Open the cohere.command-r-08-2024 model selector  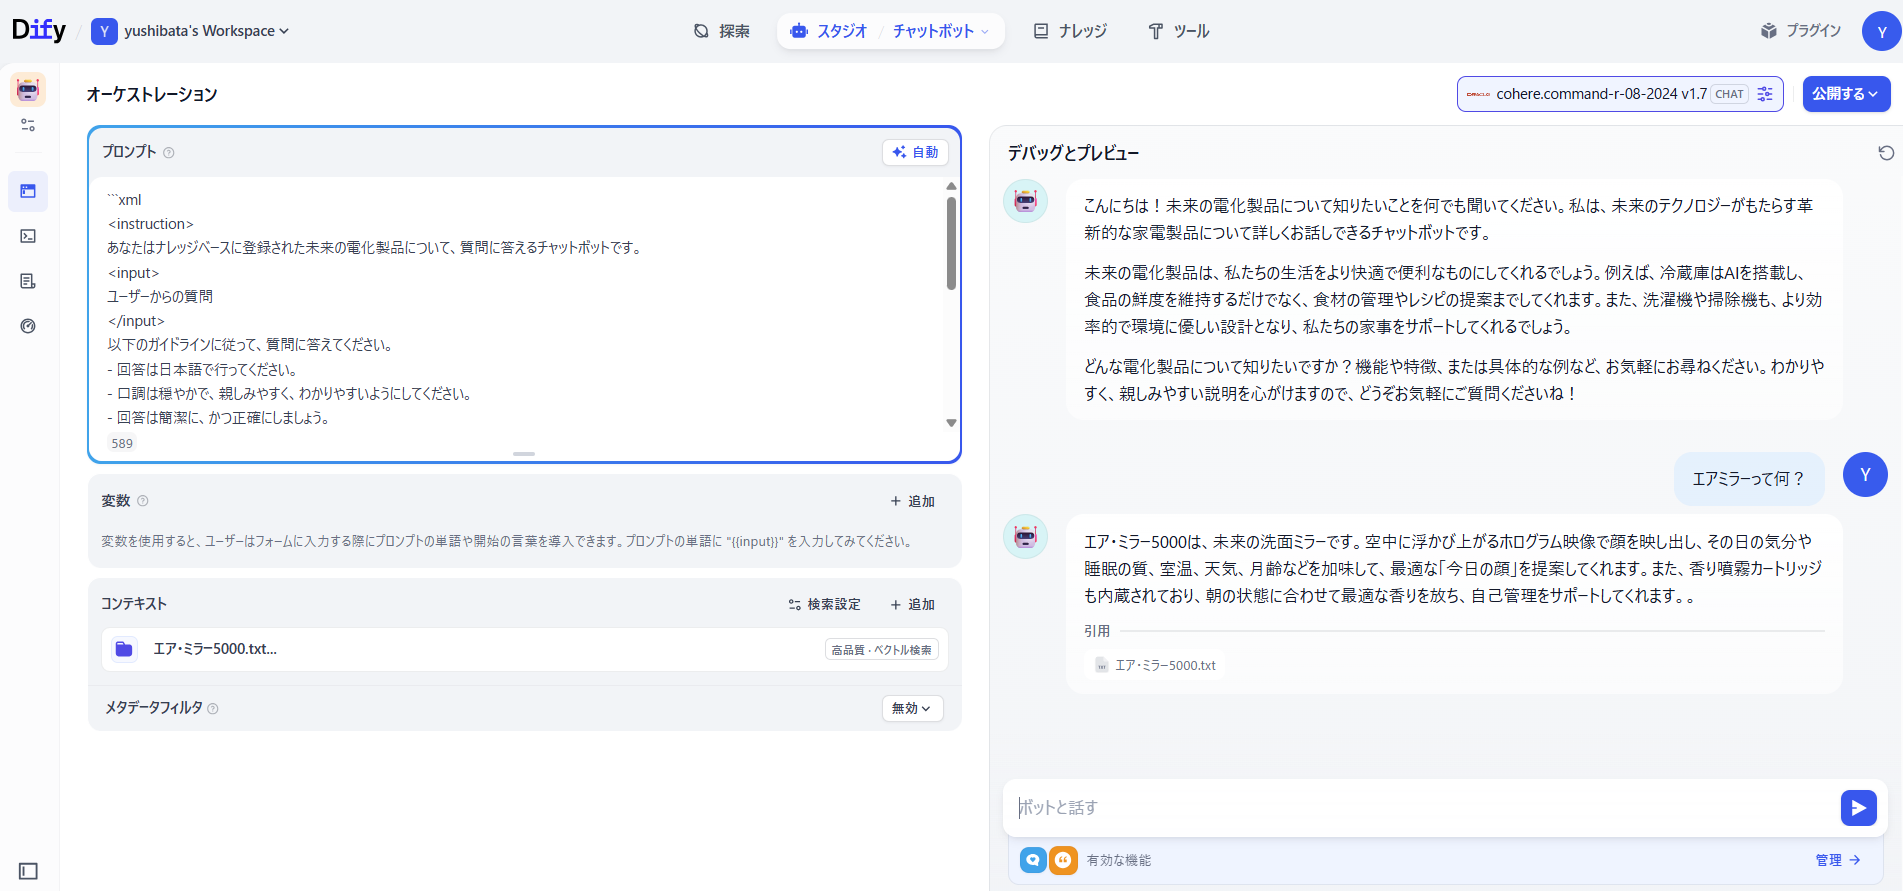click(x=1619, y=94)
